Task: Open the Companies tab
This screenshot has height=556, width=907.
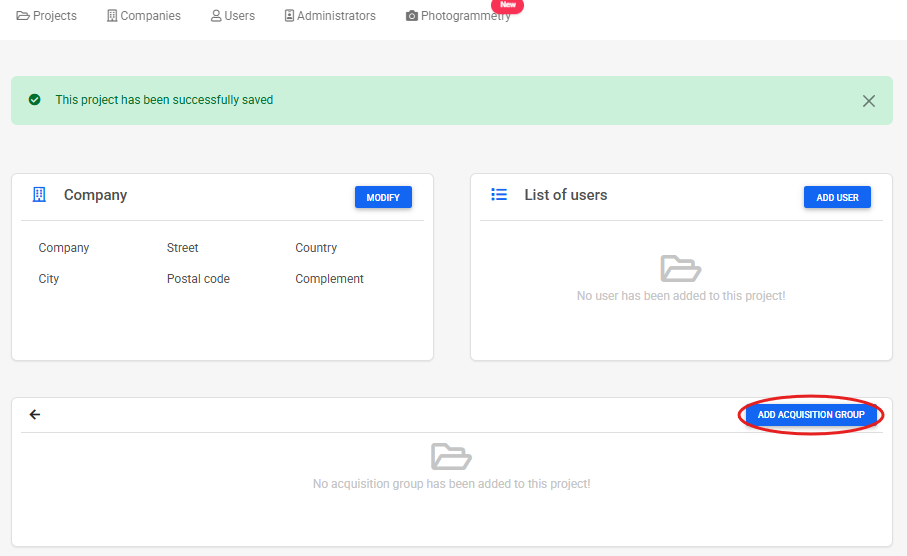Action: [144, 16]
